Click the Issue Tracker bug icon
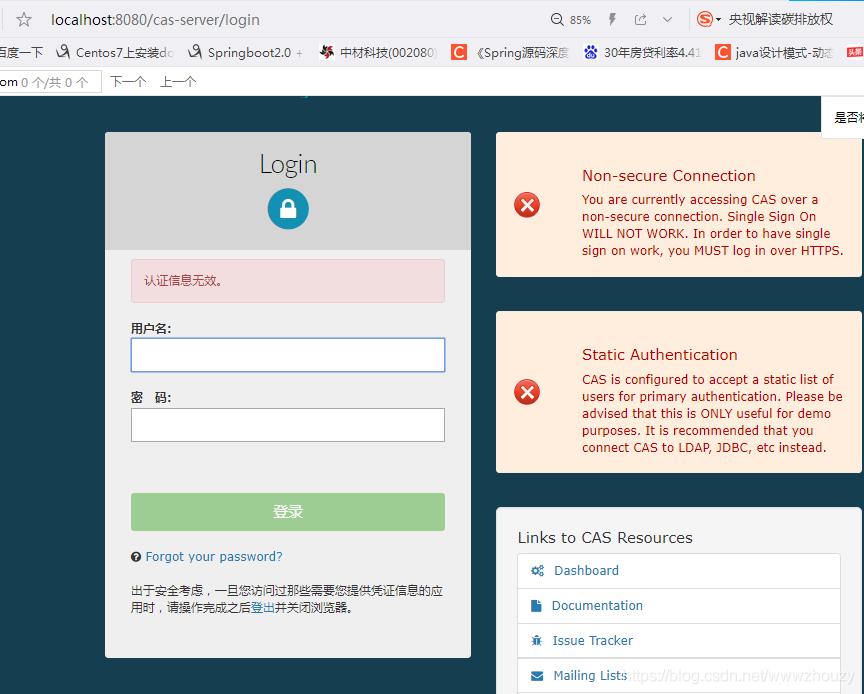 pos(536,641)
